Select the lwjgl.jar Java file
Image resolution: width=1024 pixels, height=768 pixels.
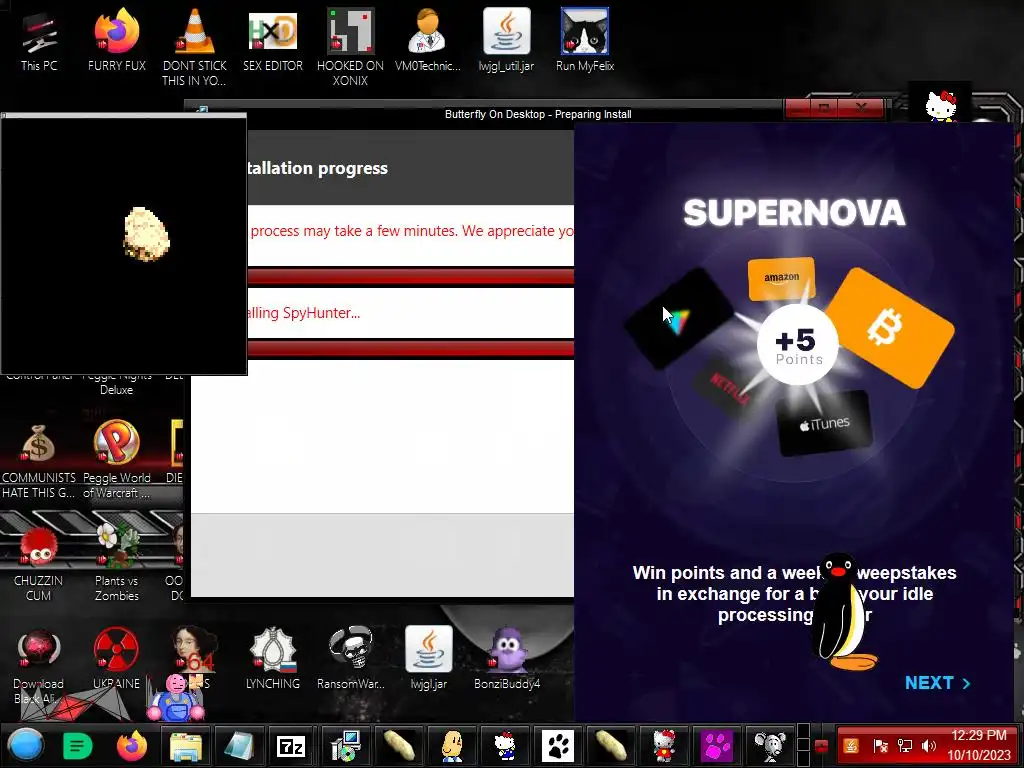pyautogui.click(x=428, y=658)
